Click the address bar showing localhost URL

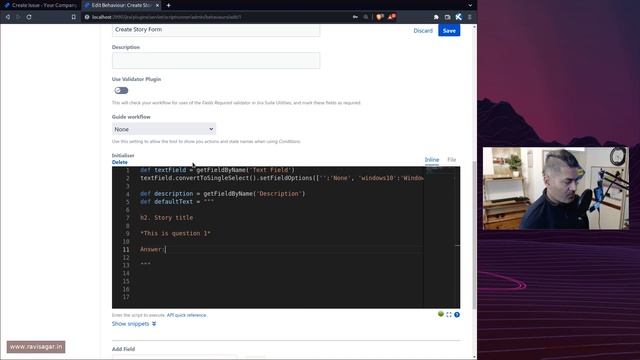[x=216, y=17]
